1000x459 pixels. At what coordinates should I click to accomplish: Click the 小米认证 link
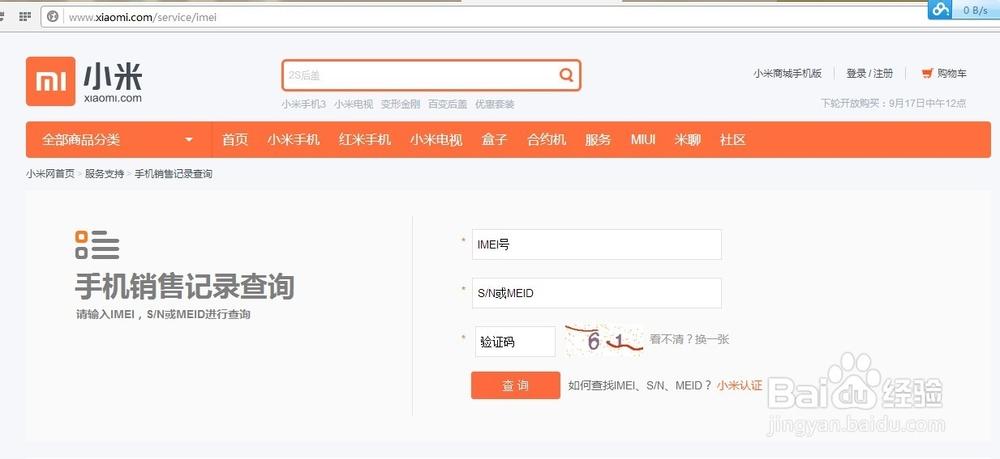tap(739, 385)
